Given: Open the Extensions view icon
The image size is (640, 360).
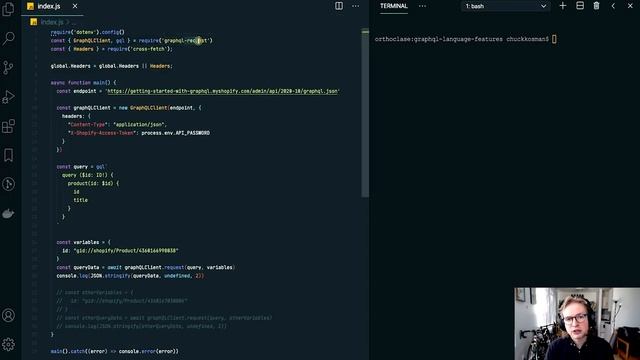Looking at the screenshot, I should tap(8, 126).
